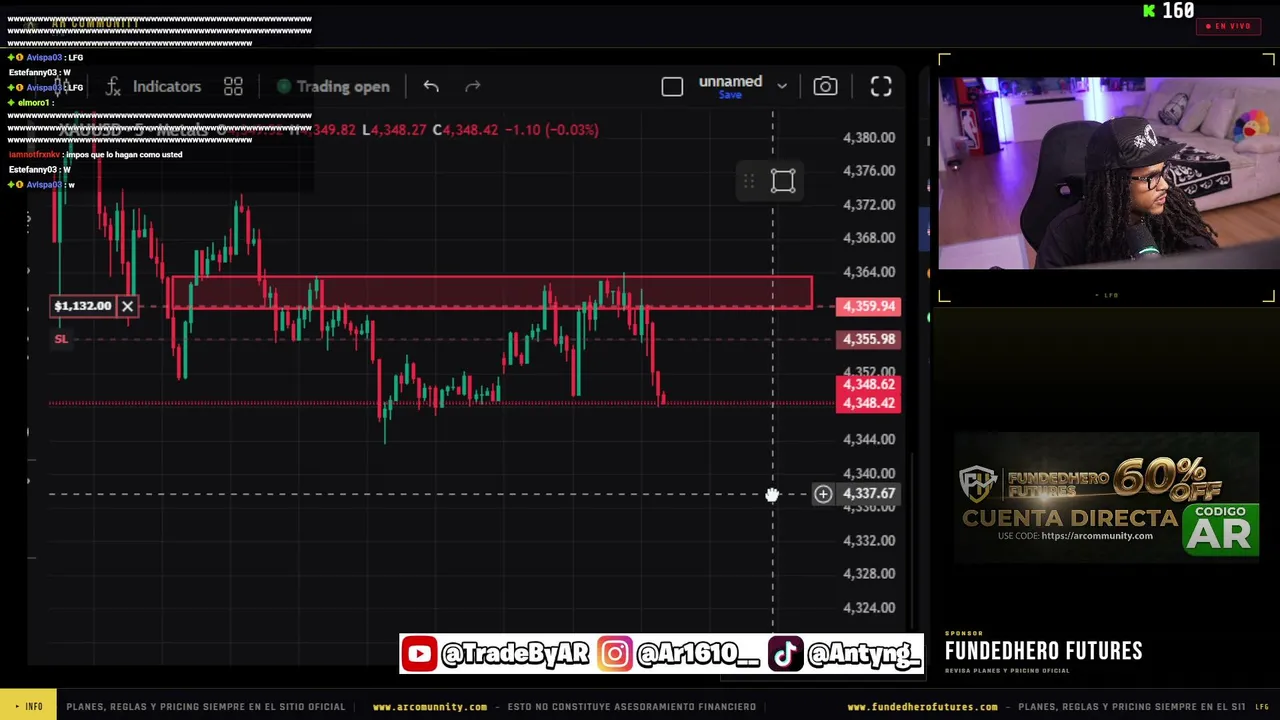Click the Save link under unnamed
This screenshot has width=1280, height=720.
[730, 95]
